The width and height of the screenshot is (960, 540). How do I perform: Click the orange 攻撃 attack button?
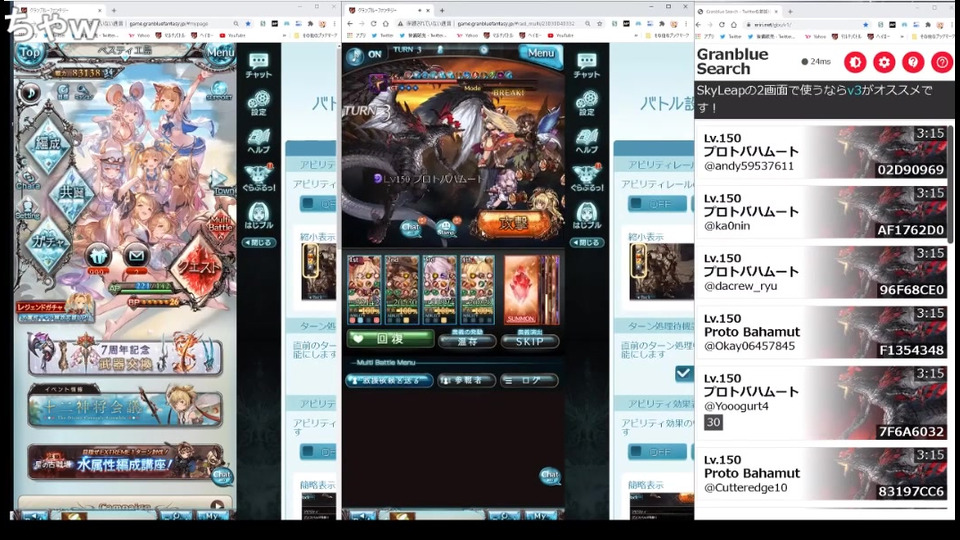coord(513,223)
